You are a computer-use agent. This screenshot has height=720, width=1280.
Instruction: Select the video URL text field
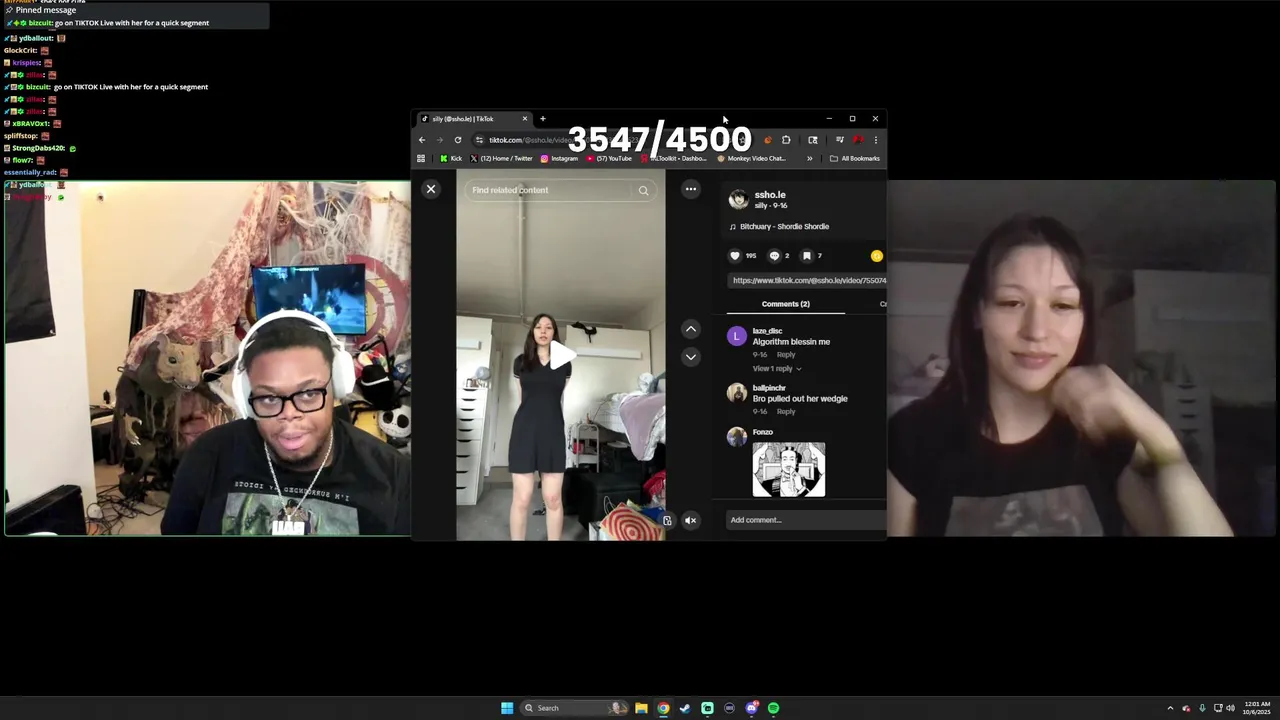coord(807,281)
